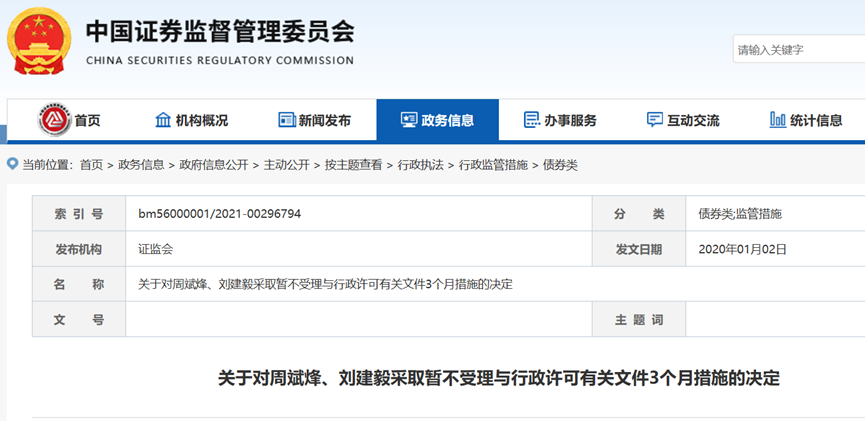
Task: Click the national emblem logo
Action: click(39, 41)
